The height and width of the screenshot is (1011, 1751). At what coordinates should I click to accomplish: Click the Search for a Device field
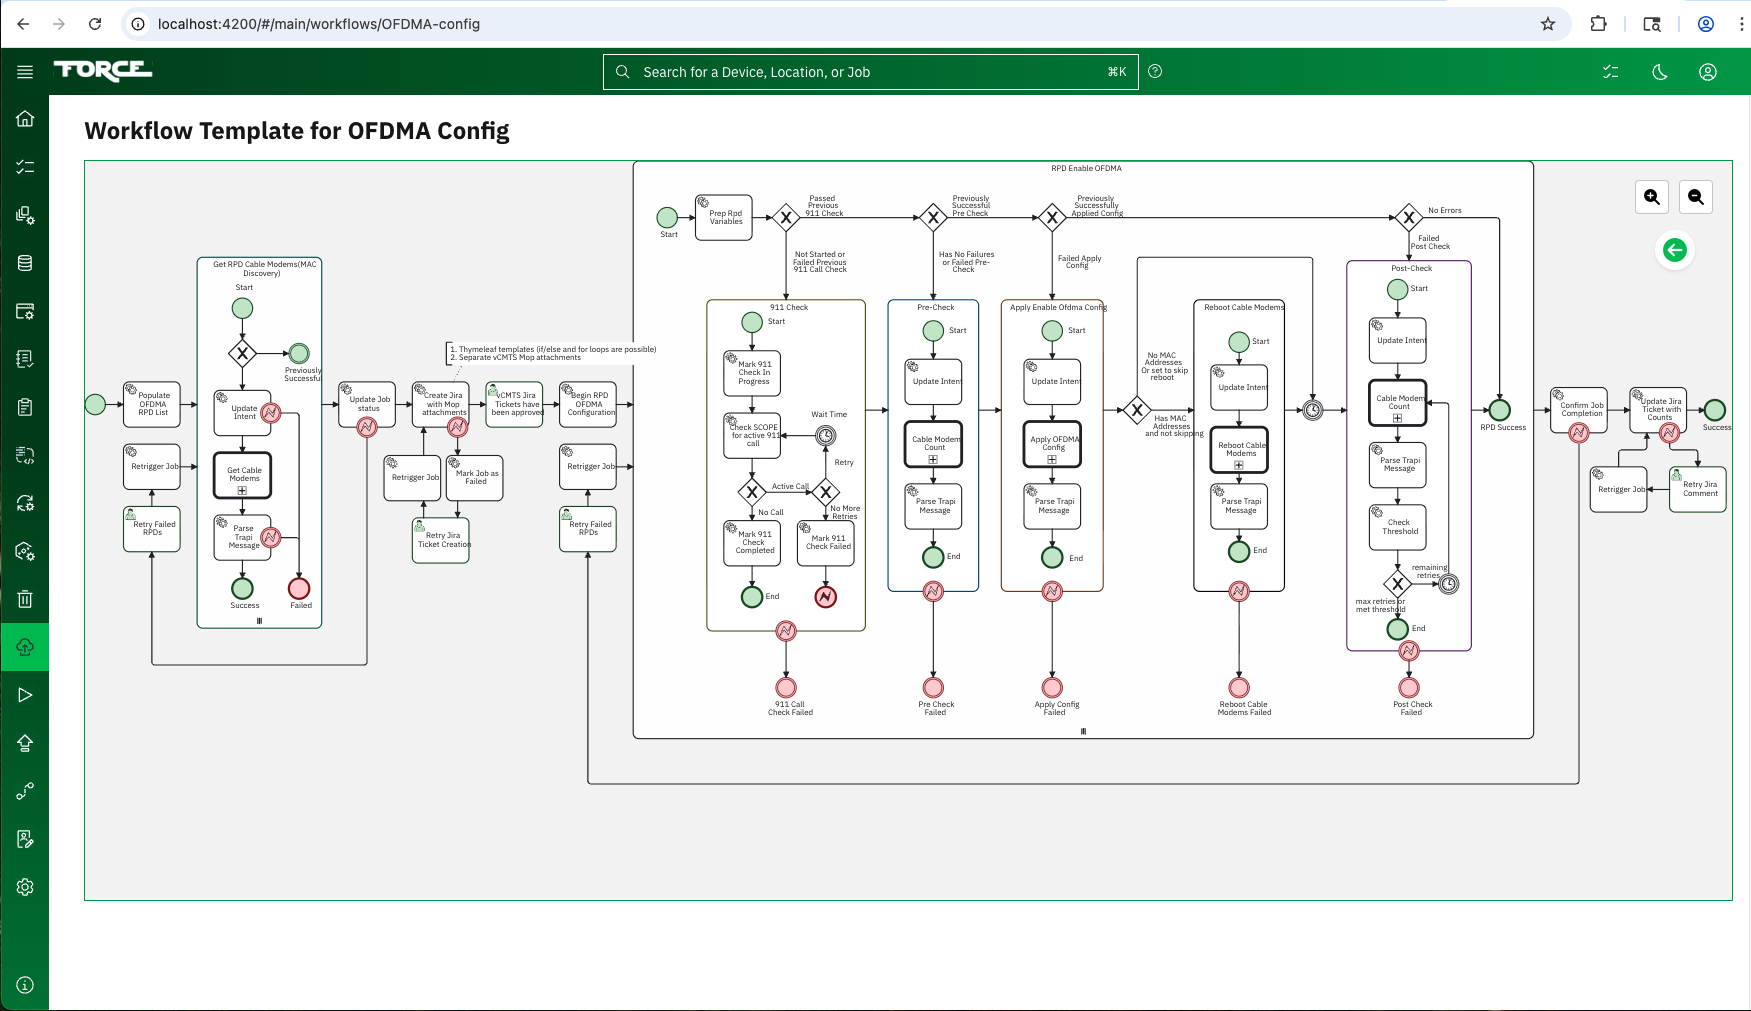[x=869, y=71]
